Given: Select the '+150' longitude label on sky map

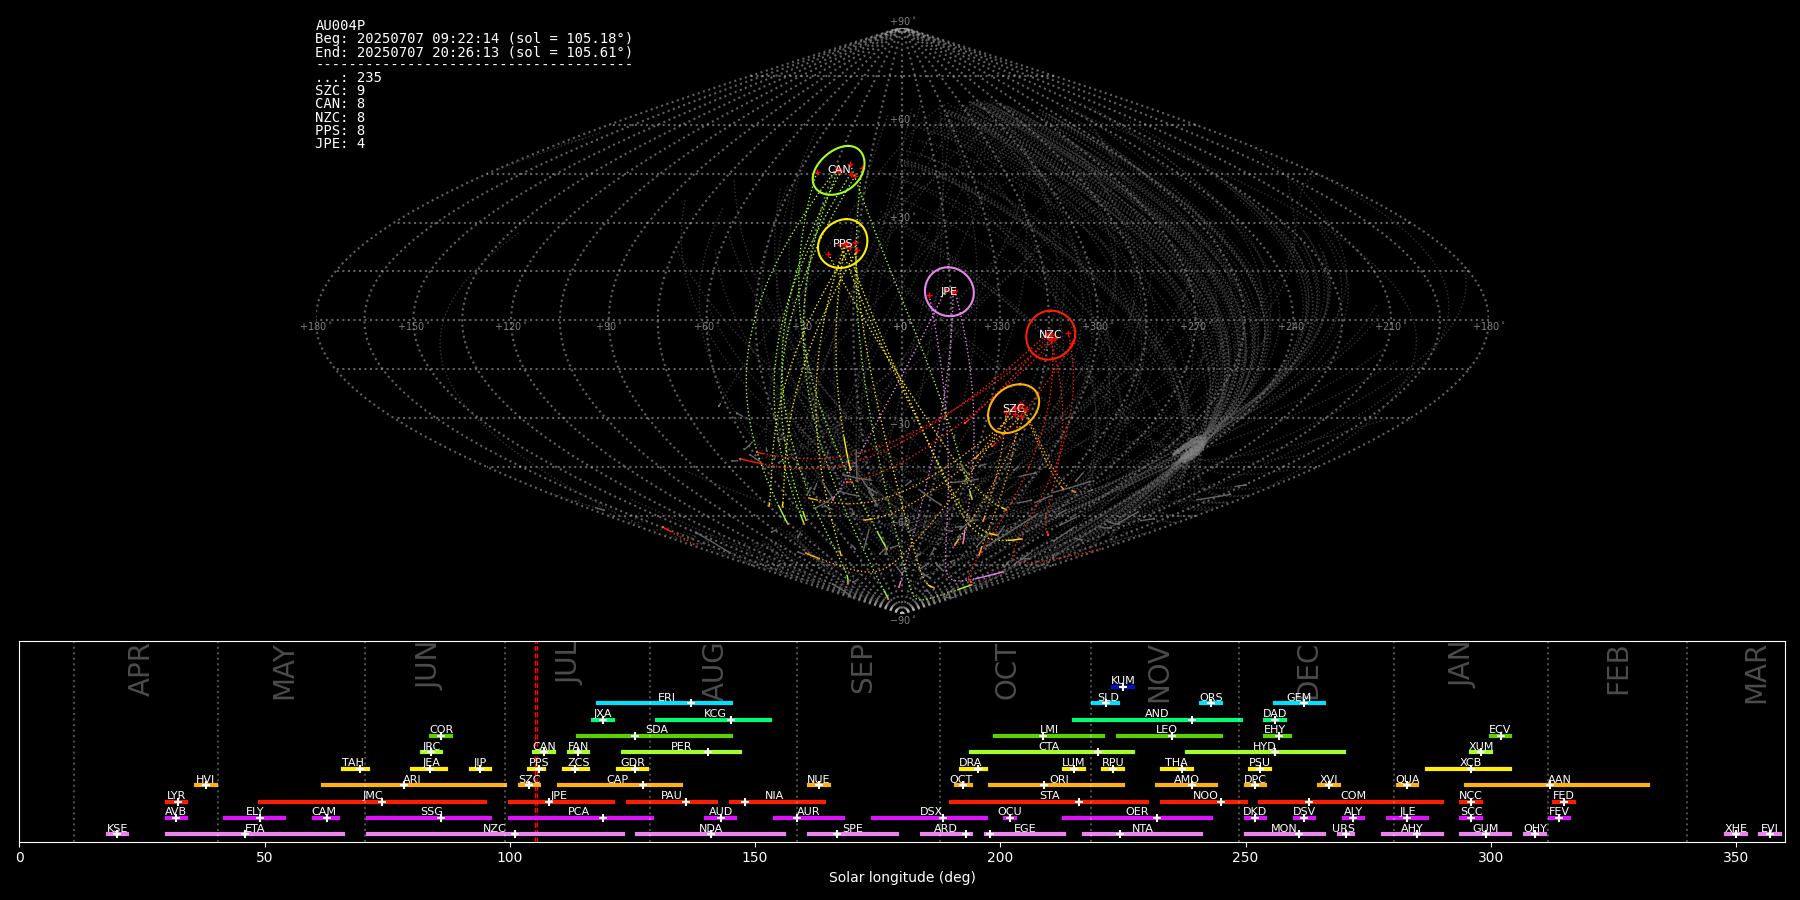Looking at the screenshot, I should pos(411,327).
